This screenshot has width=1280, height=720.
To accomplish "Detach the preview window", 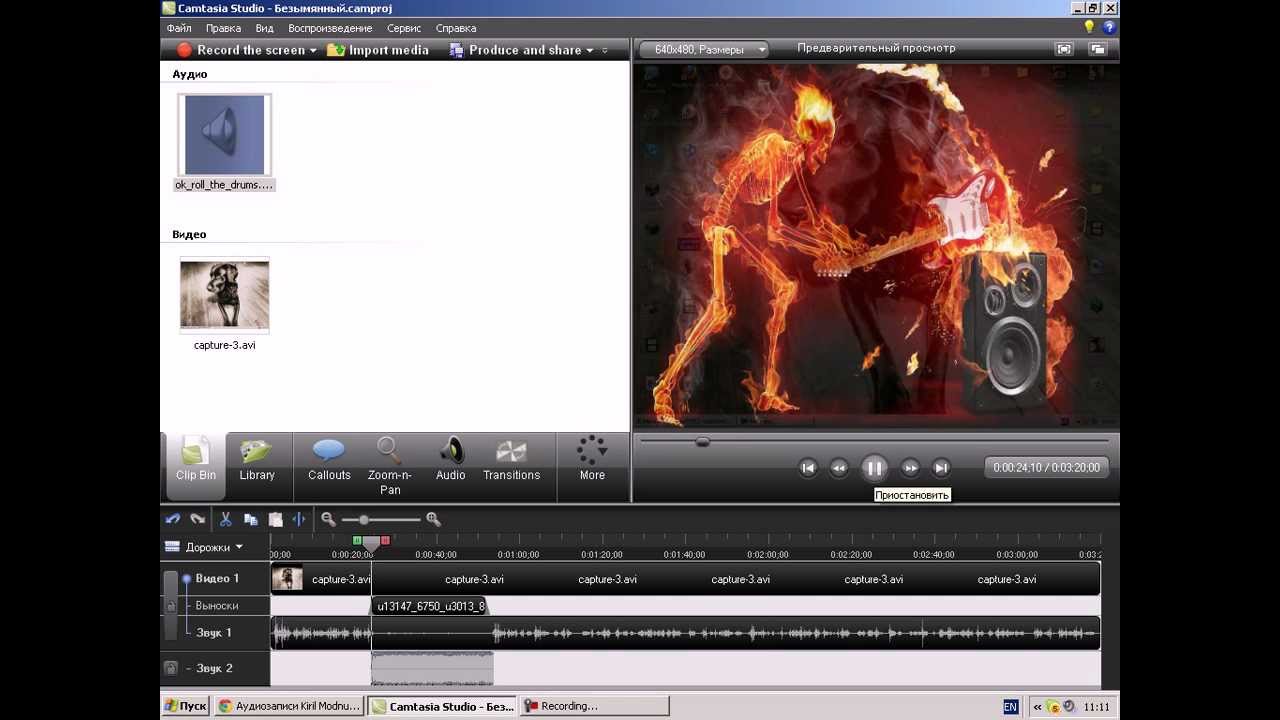I will pos(1098,49).
